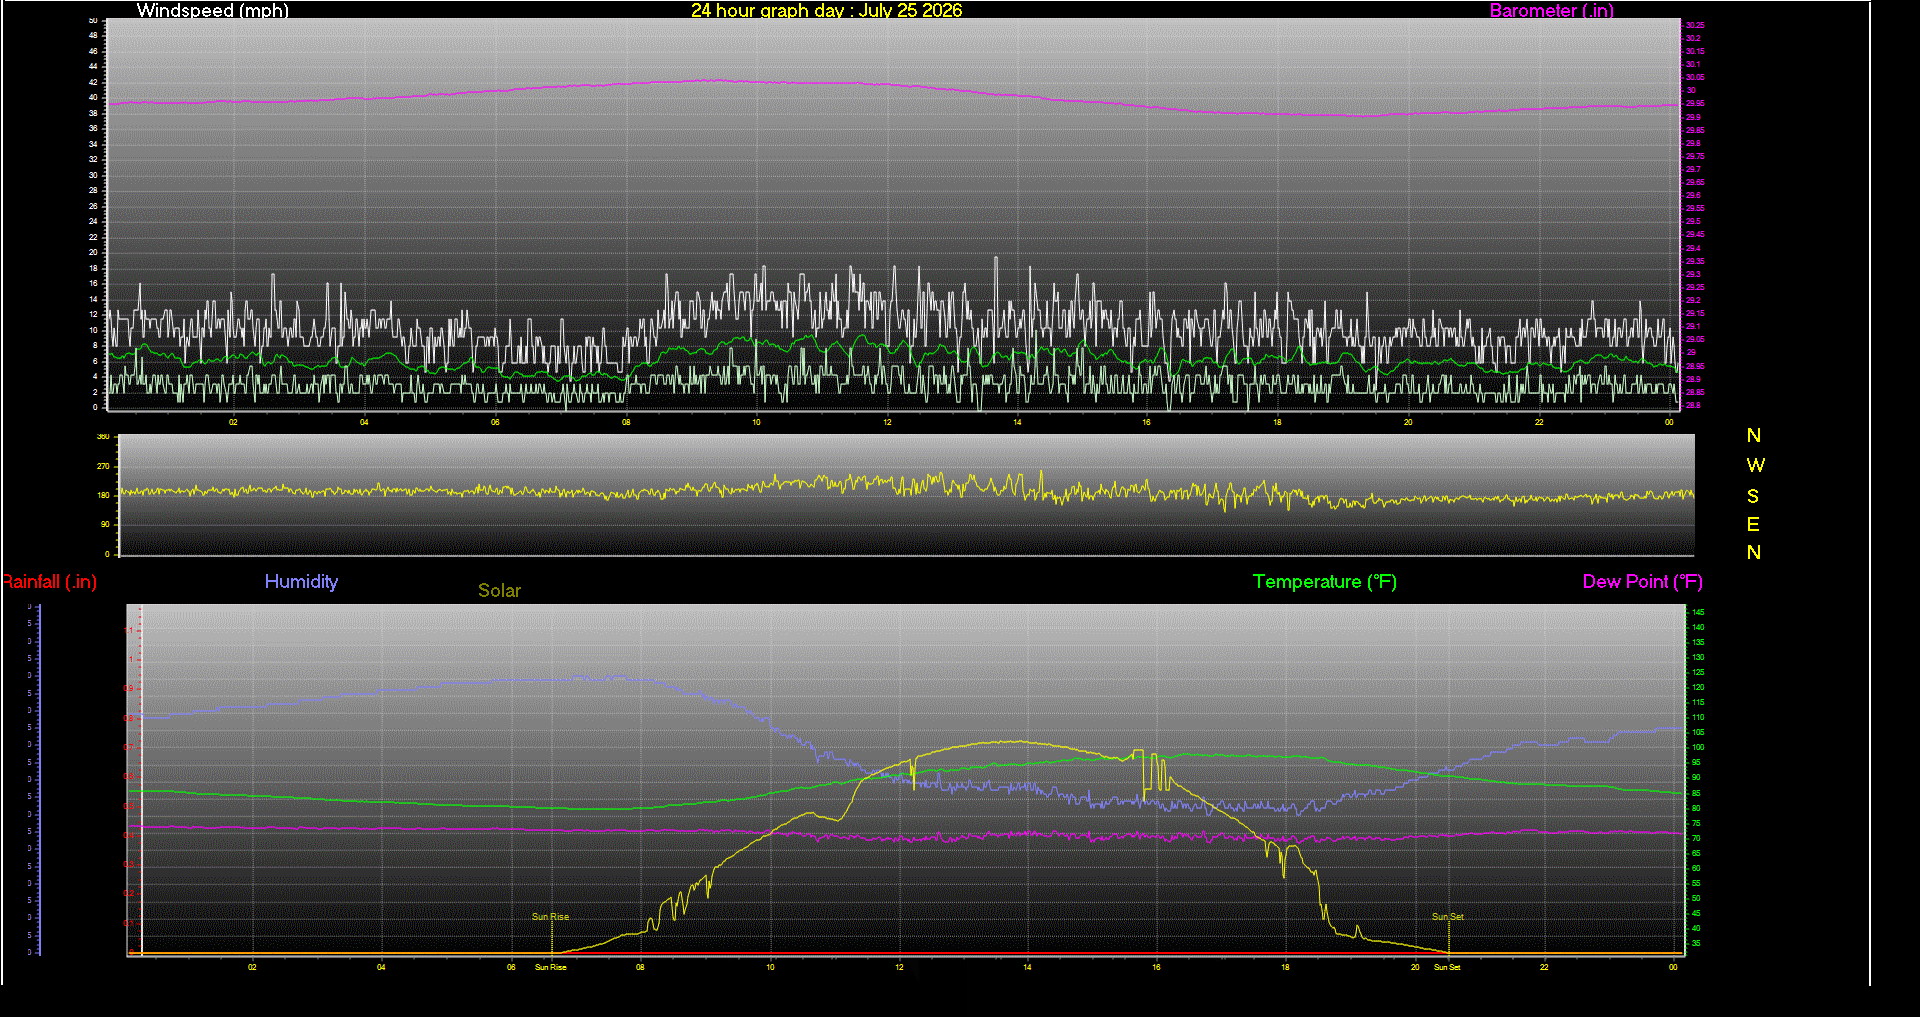Click "30.25" on the barometer axis
1920x1017 pixels.
1695,25
